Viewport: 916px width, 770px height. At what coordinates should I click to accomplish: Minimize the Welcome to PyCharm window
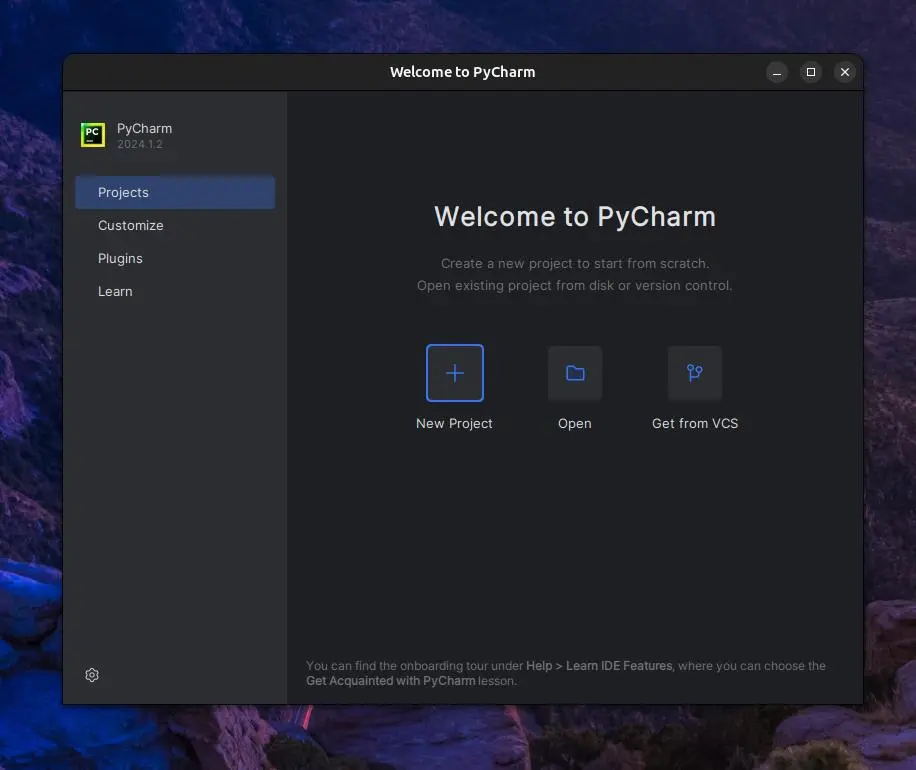[x=777, y=72]
